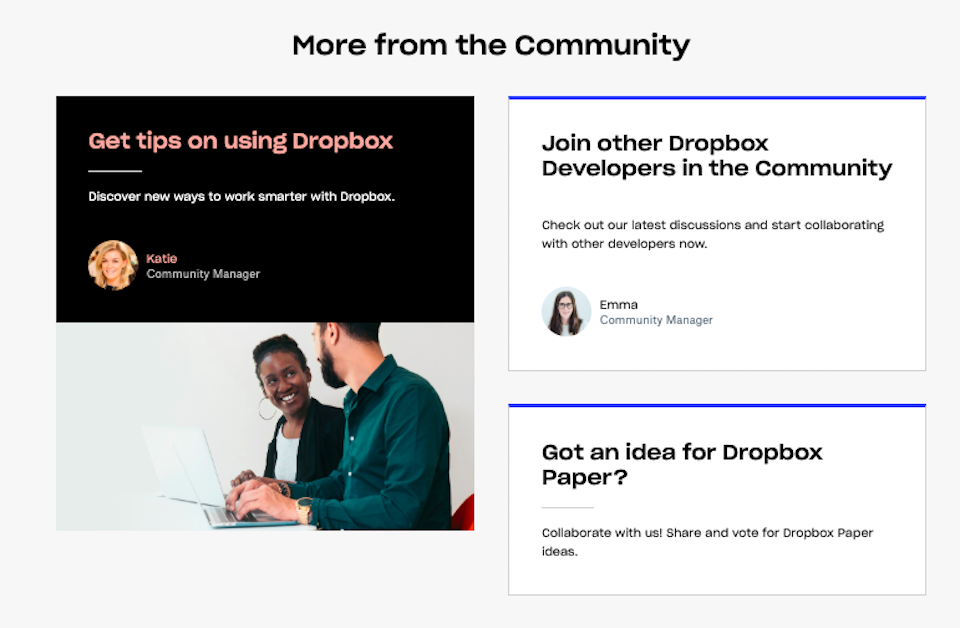
Task: Select 'Community Manager' label under Emma
Action: (x=656, y=320)
